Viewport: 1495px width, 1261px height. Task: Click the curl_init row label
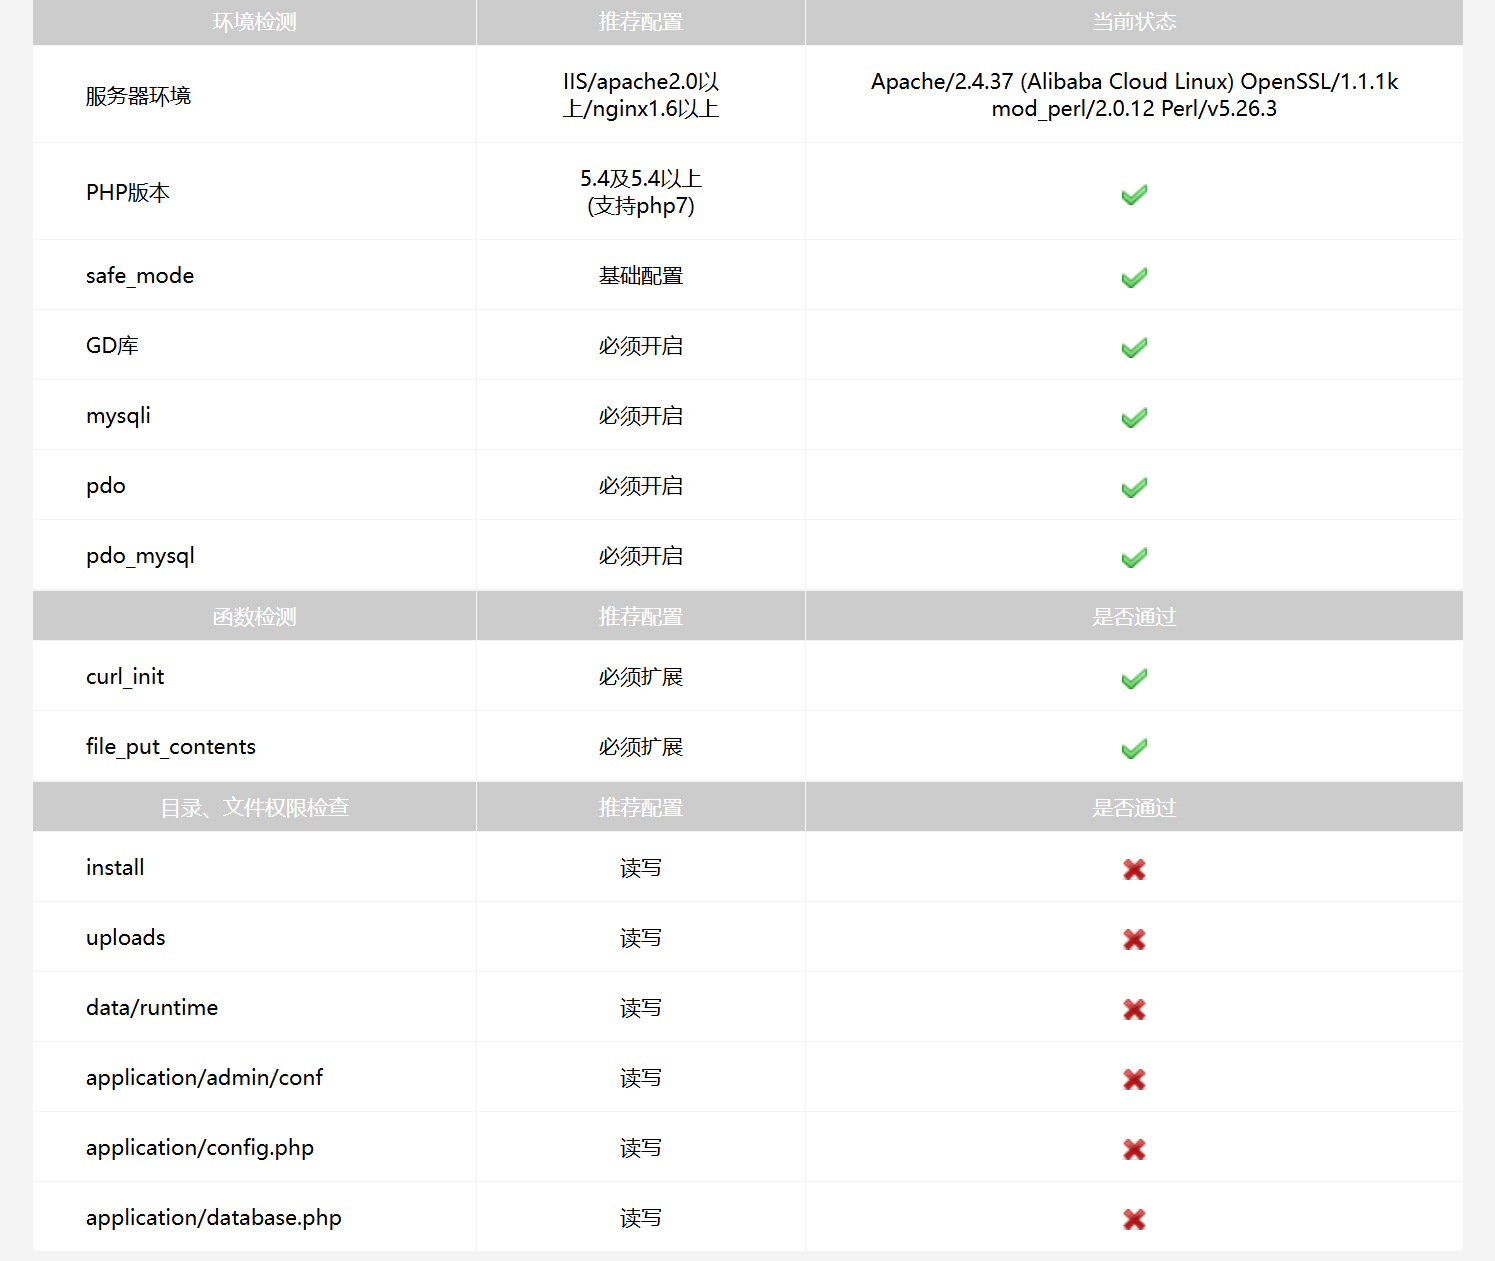tap(125, 677)
